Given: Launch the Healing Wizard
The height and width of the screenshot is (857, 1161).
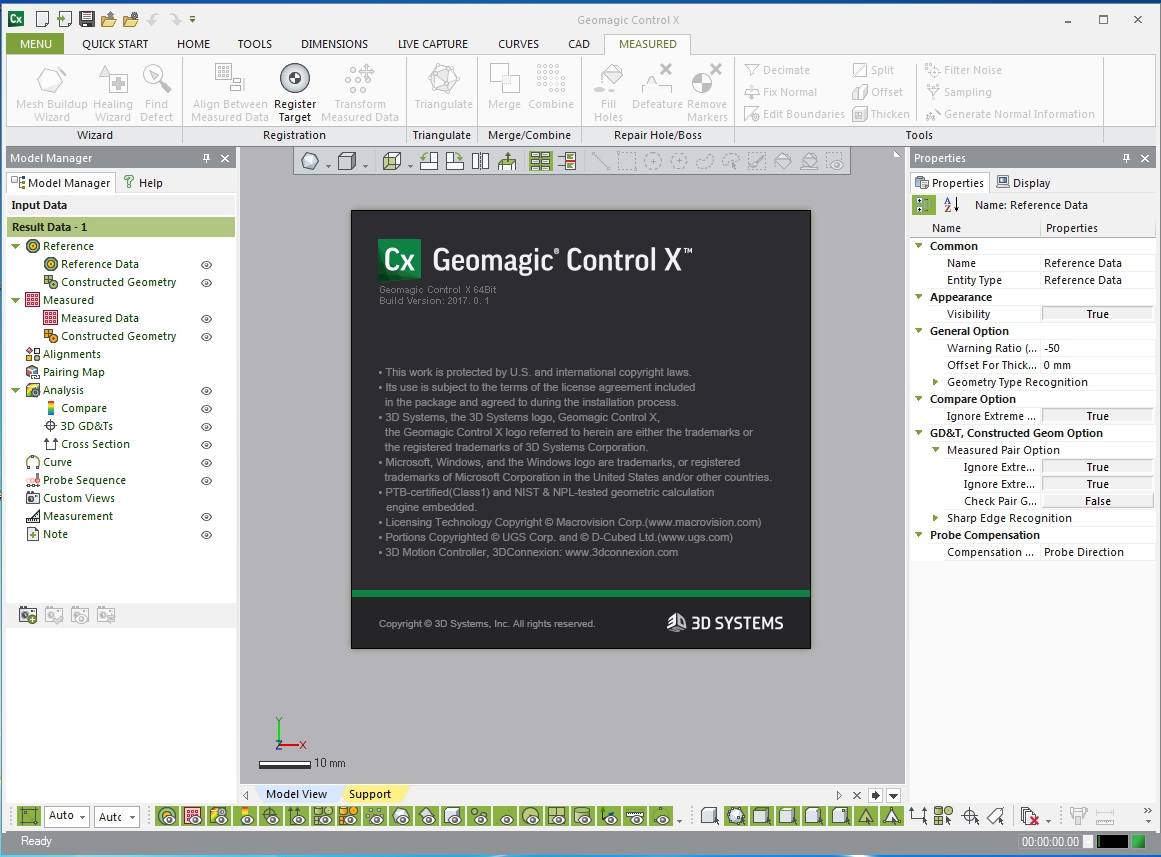Looking at the screenshot, I should pos(113,92).
